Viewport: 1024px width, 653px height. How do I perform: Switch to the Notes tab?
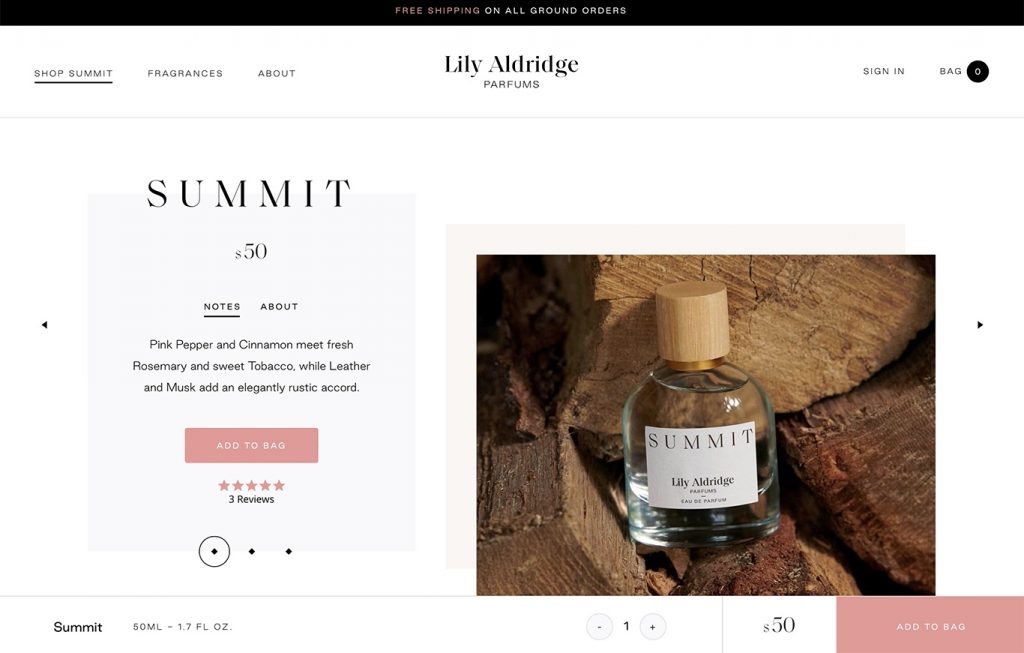(222, 307)
